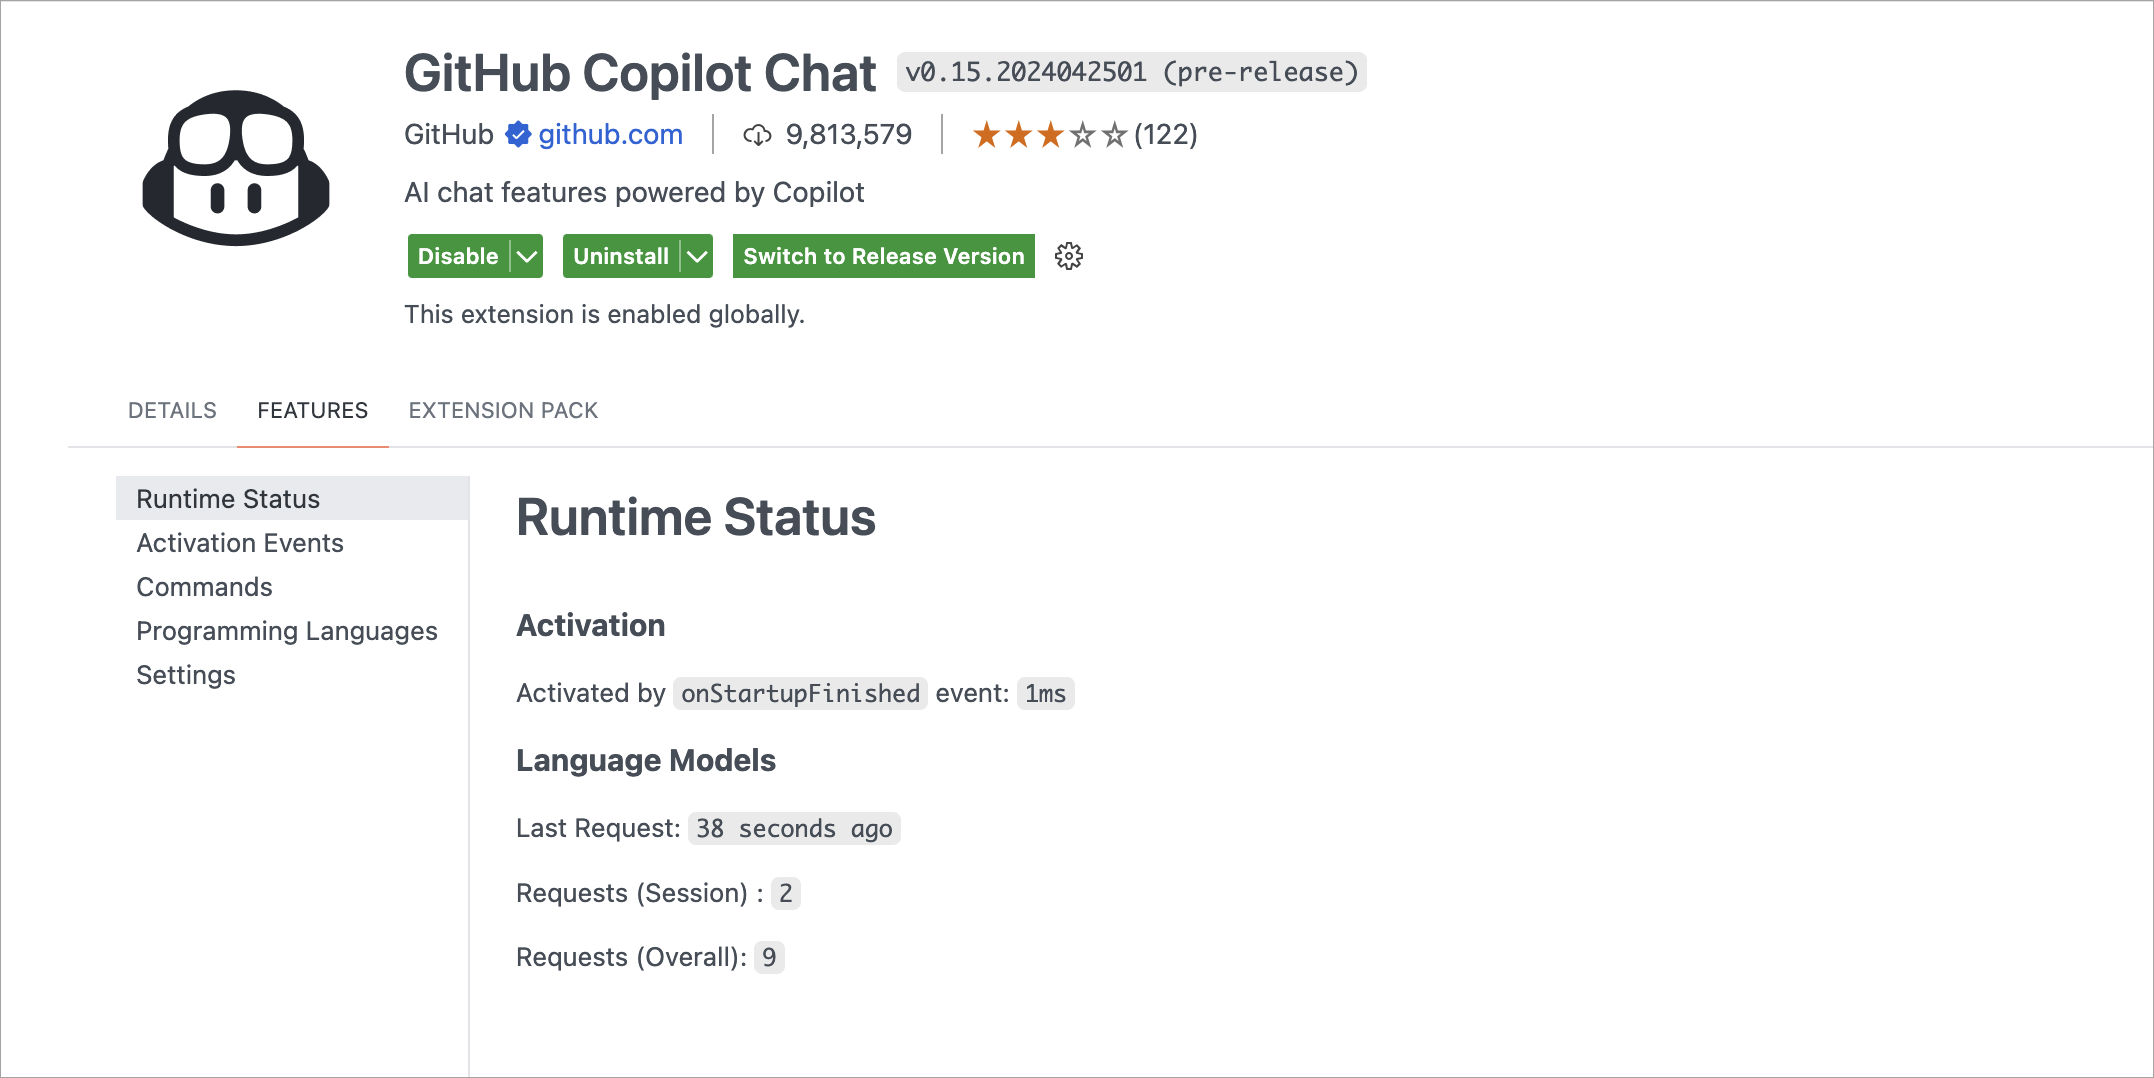Open Programming Languages section

click(x=287, y=631)
